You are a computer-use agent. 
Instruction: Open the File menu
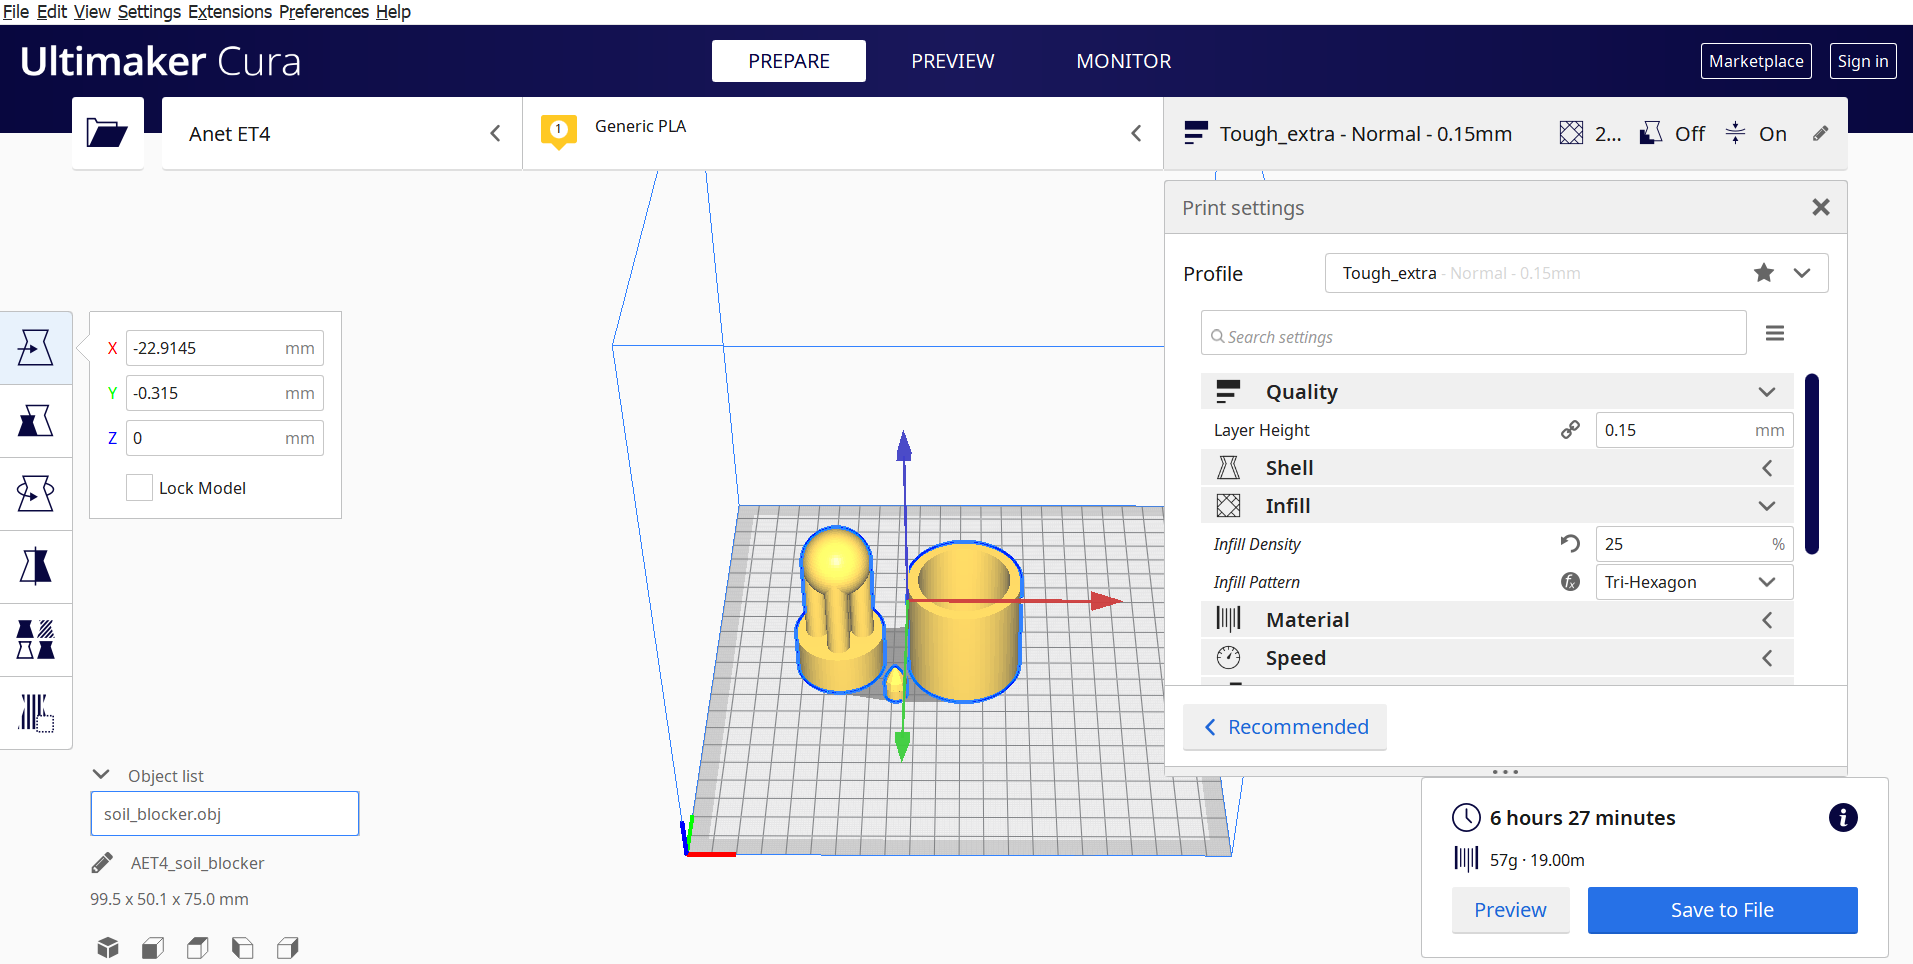16,12
